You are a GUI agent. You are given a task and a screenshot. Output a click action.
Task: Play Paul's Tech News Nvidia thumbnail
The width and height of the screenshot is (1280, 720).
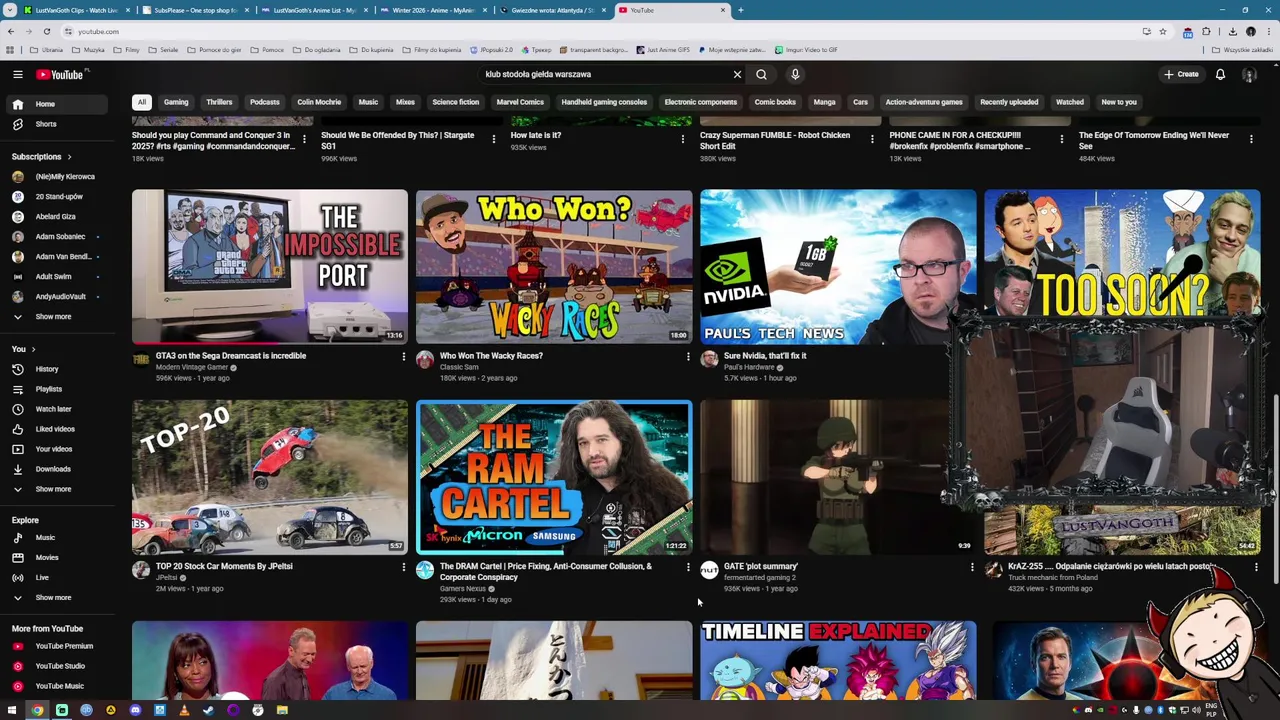coord(838,266)
